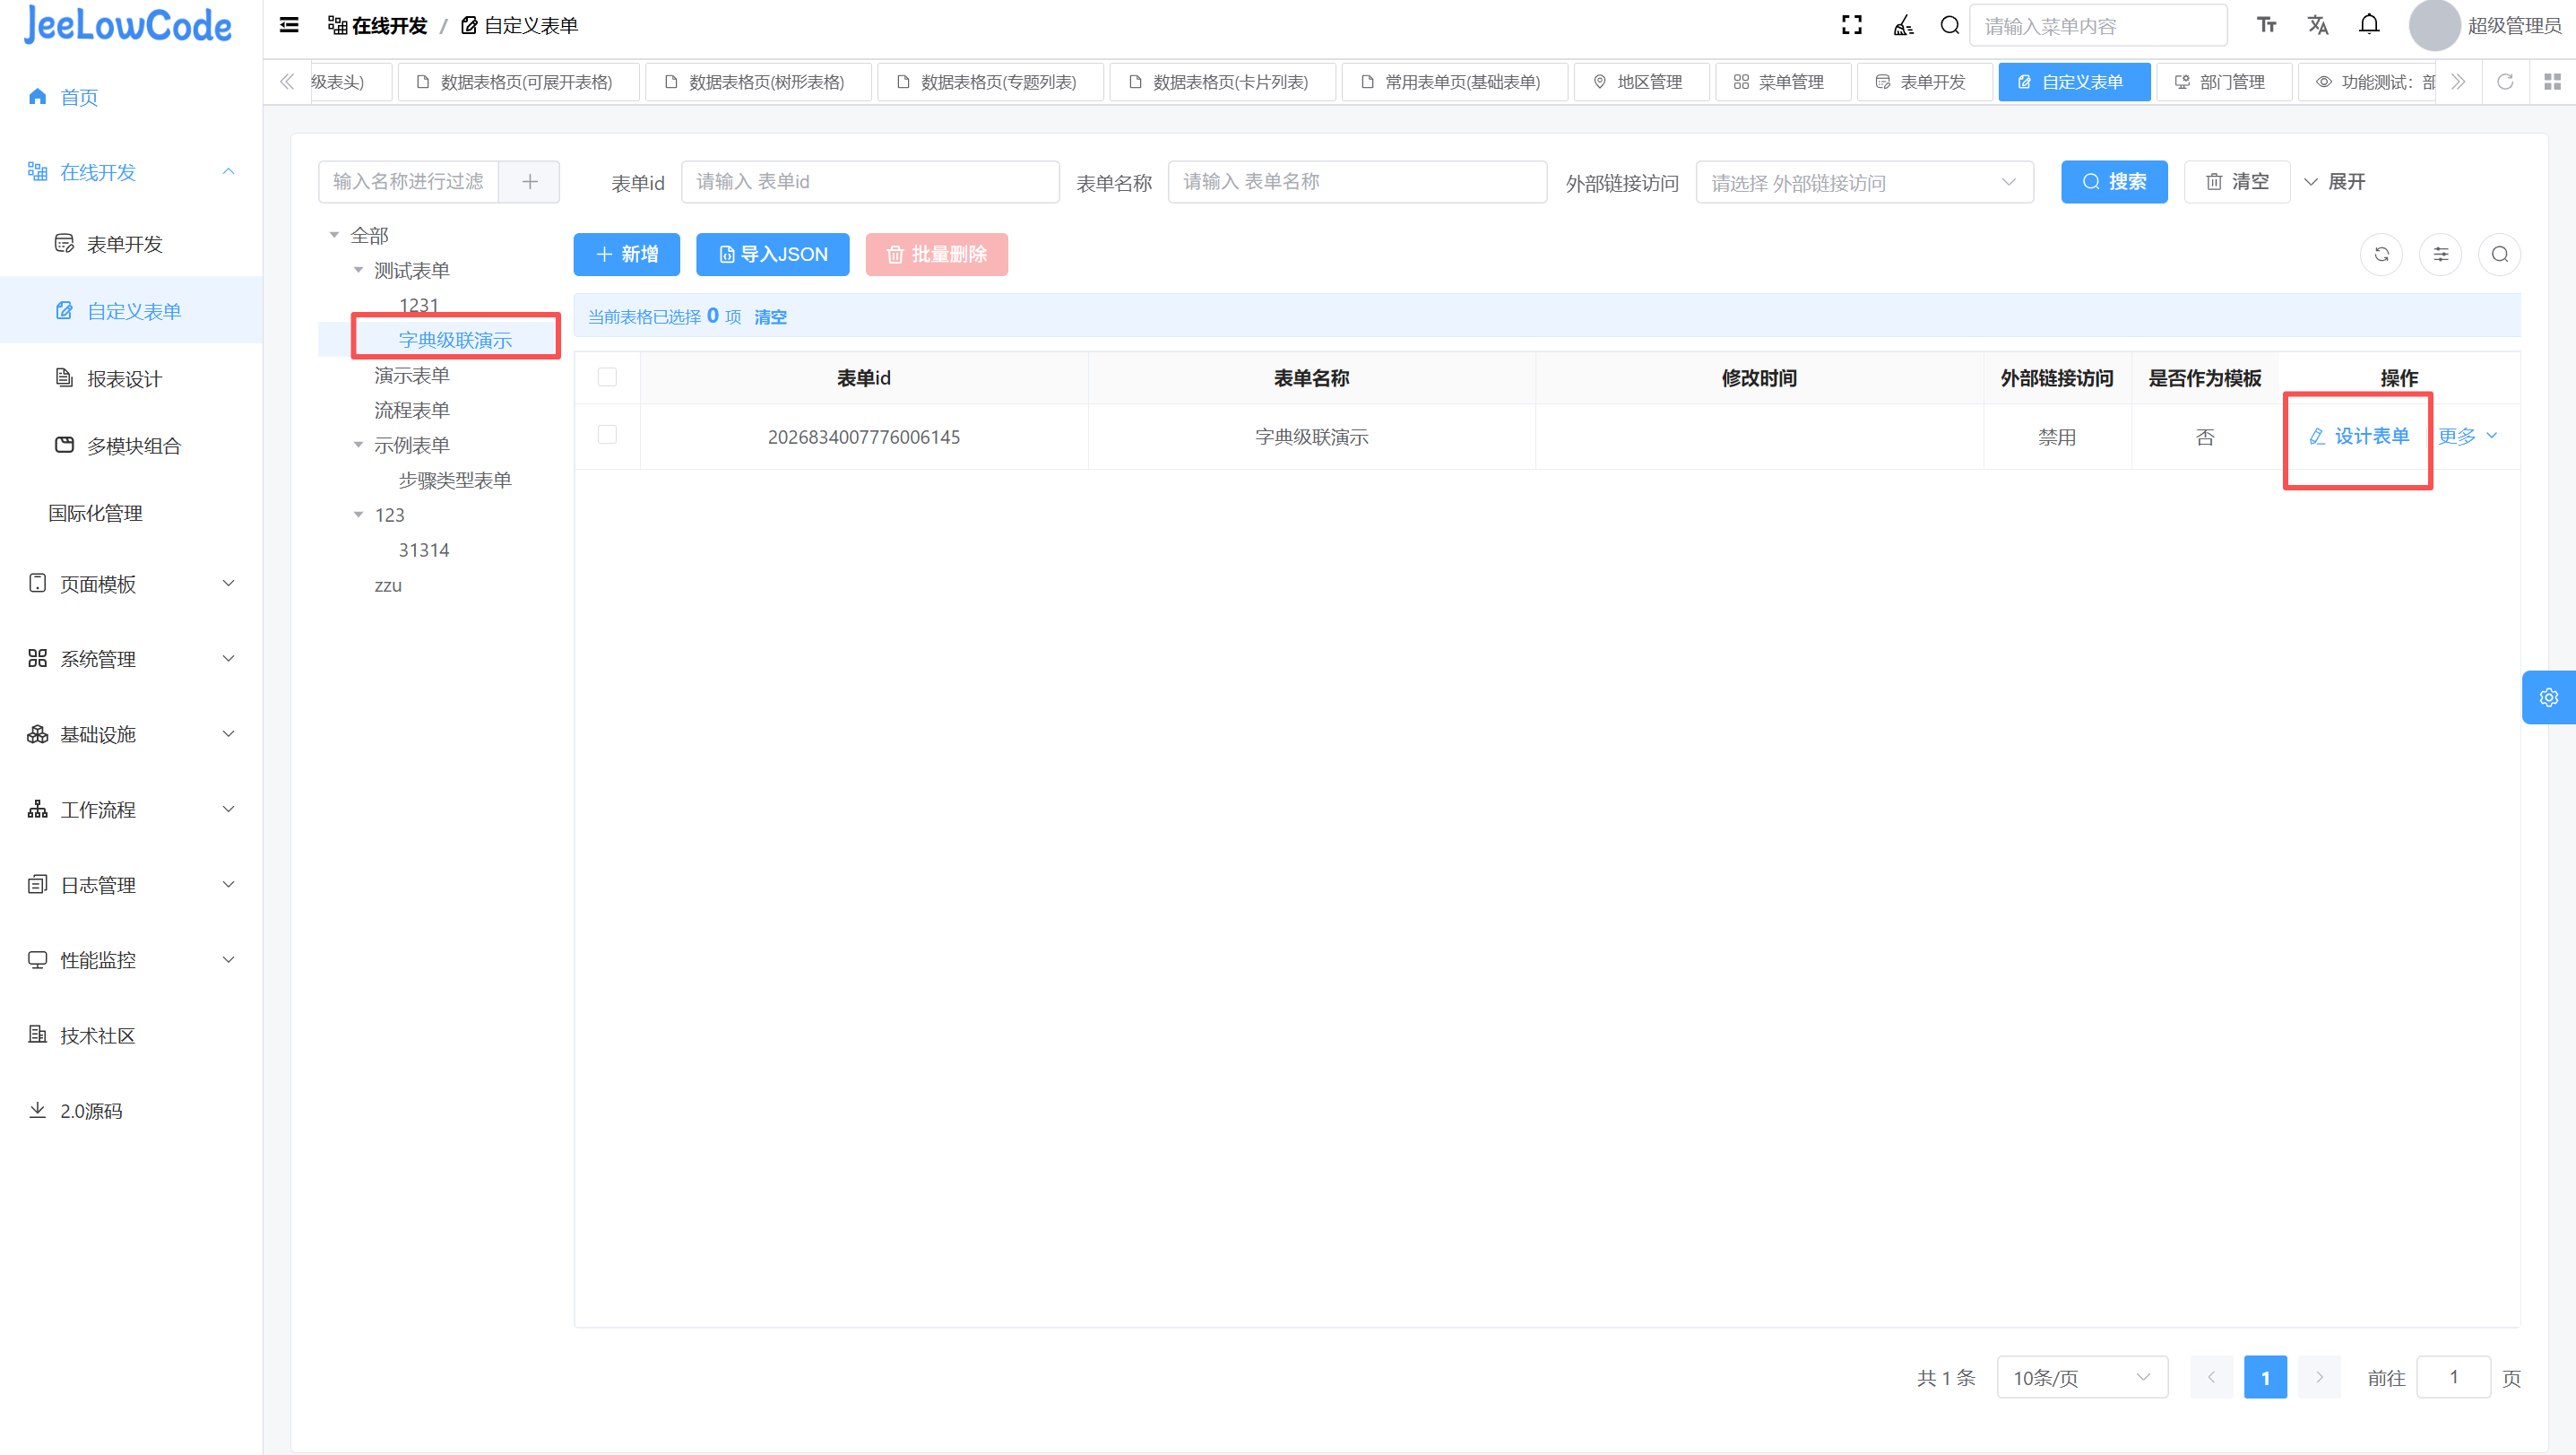The height and width of the screenshot is (1455, 2576).
Task: Click the font size icon
Action: coord(2265,26)
